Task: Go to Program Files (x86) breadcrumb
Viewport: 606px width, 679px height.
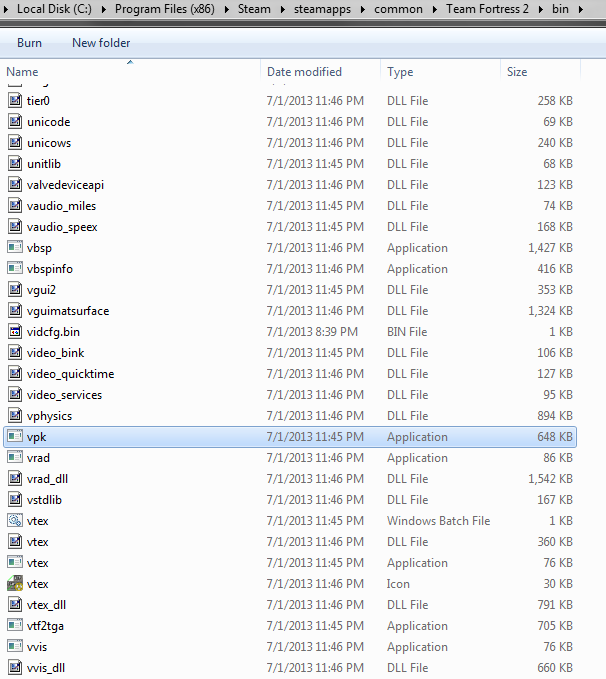Action: point(165,9)
